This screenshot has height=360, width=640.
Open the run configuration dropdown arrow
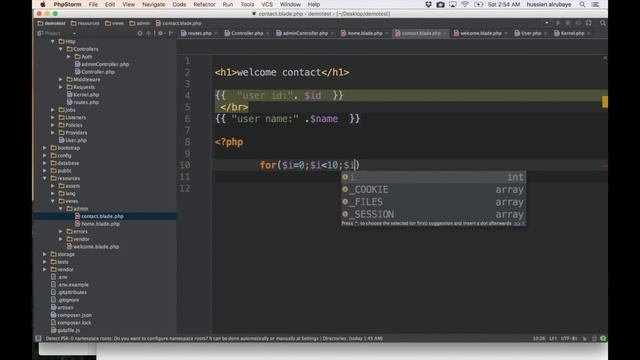point(547,23)
